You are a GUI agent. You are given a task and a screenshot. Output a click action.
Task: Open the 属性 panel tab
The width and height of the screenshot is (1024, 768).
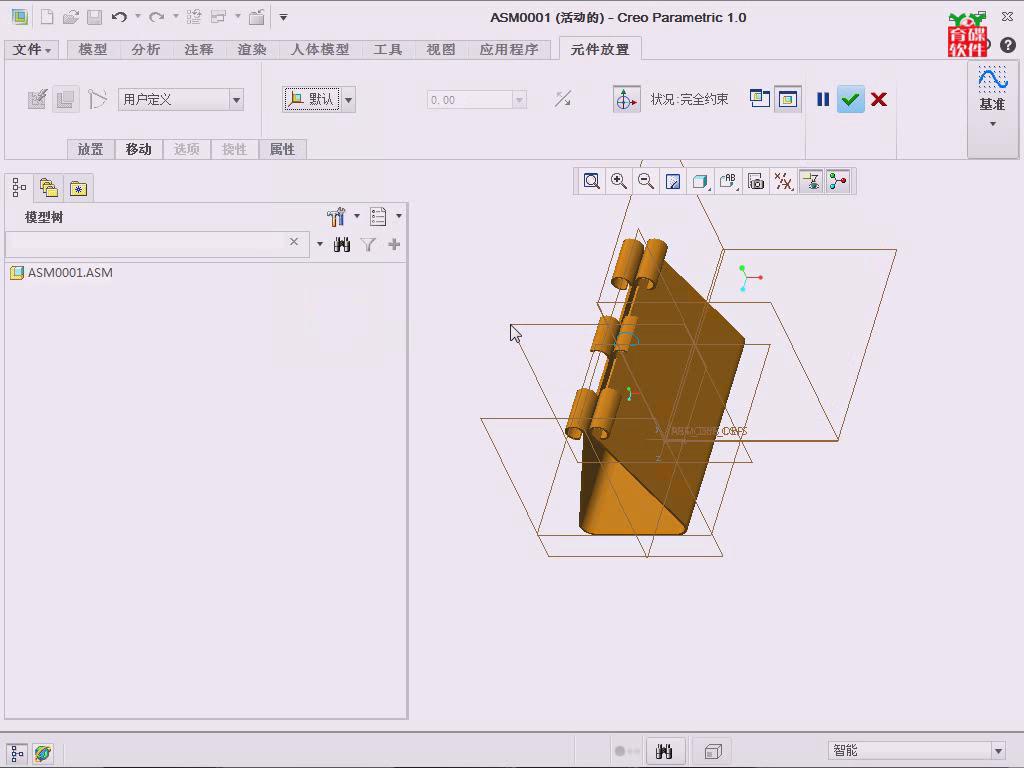[x=282, y=150]
